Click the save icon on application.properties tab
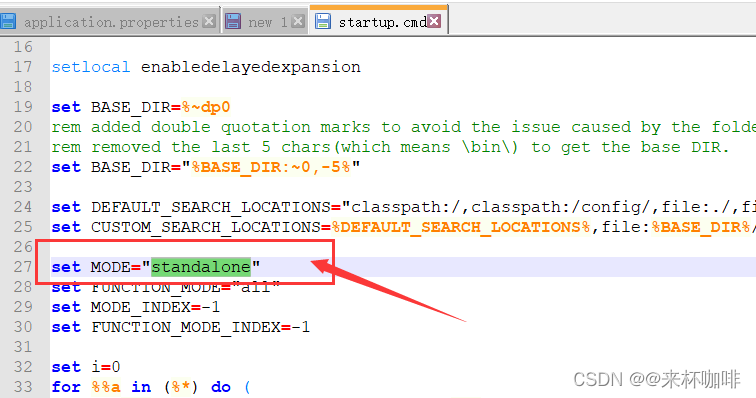The image size is (756, 398). pos(7,21)
